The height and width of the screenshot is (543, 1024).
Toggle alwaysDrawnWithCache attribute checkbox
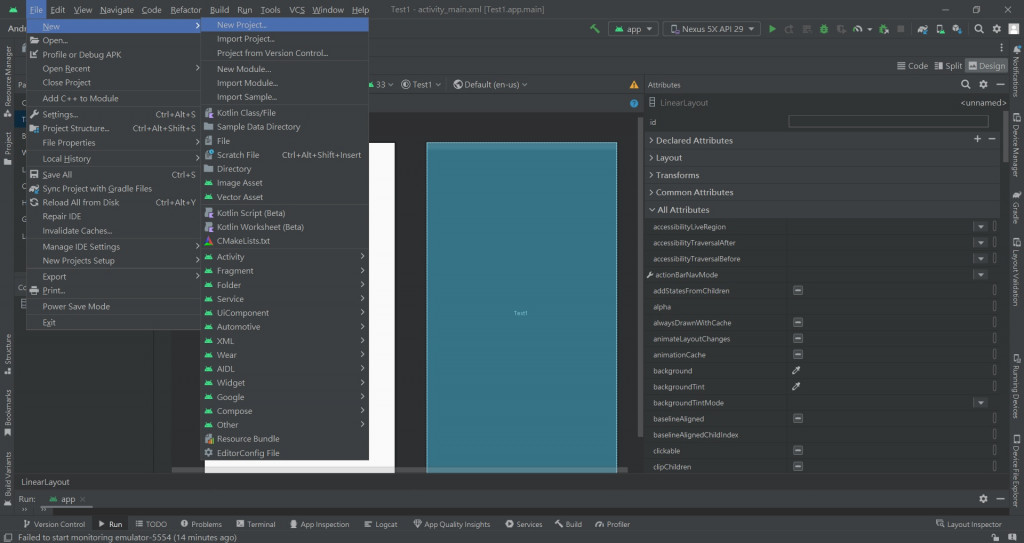coord(797,323)
